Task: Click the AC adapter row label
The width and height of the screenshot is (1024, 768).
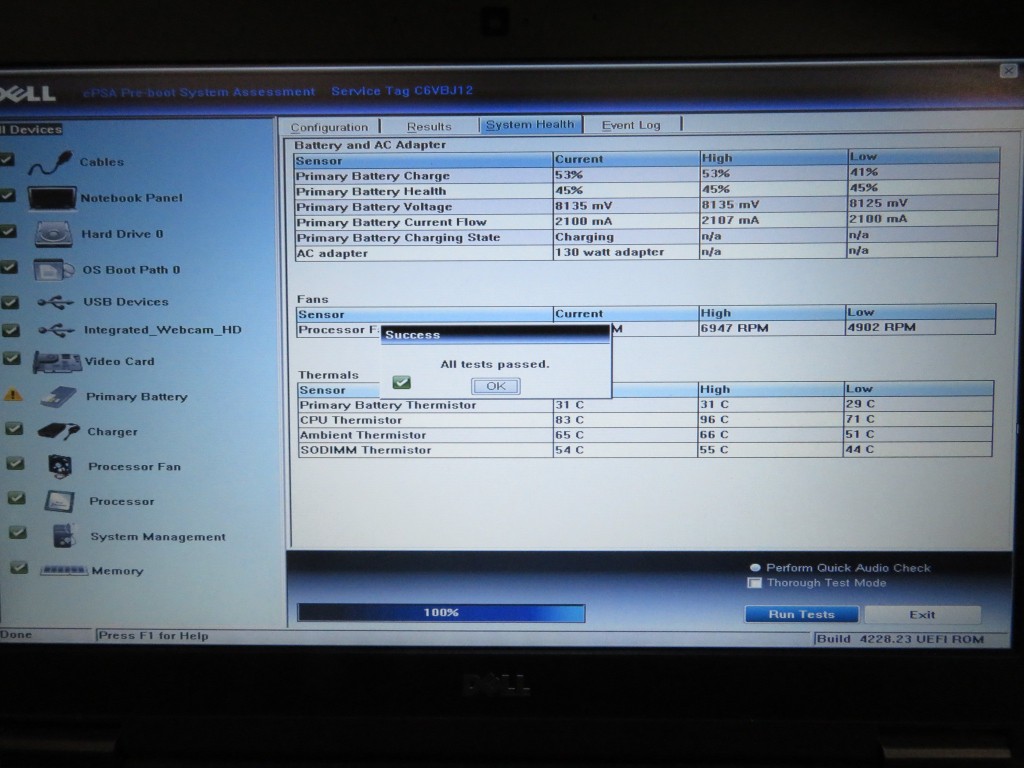Action: point(332,253)
